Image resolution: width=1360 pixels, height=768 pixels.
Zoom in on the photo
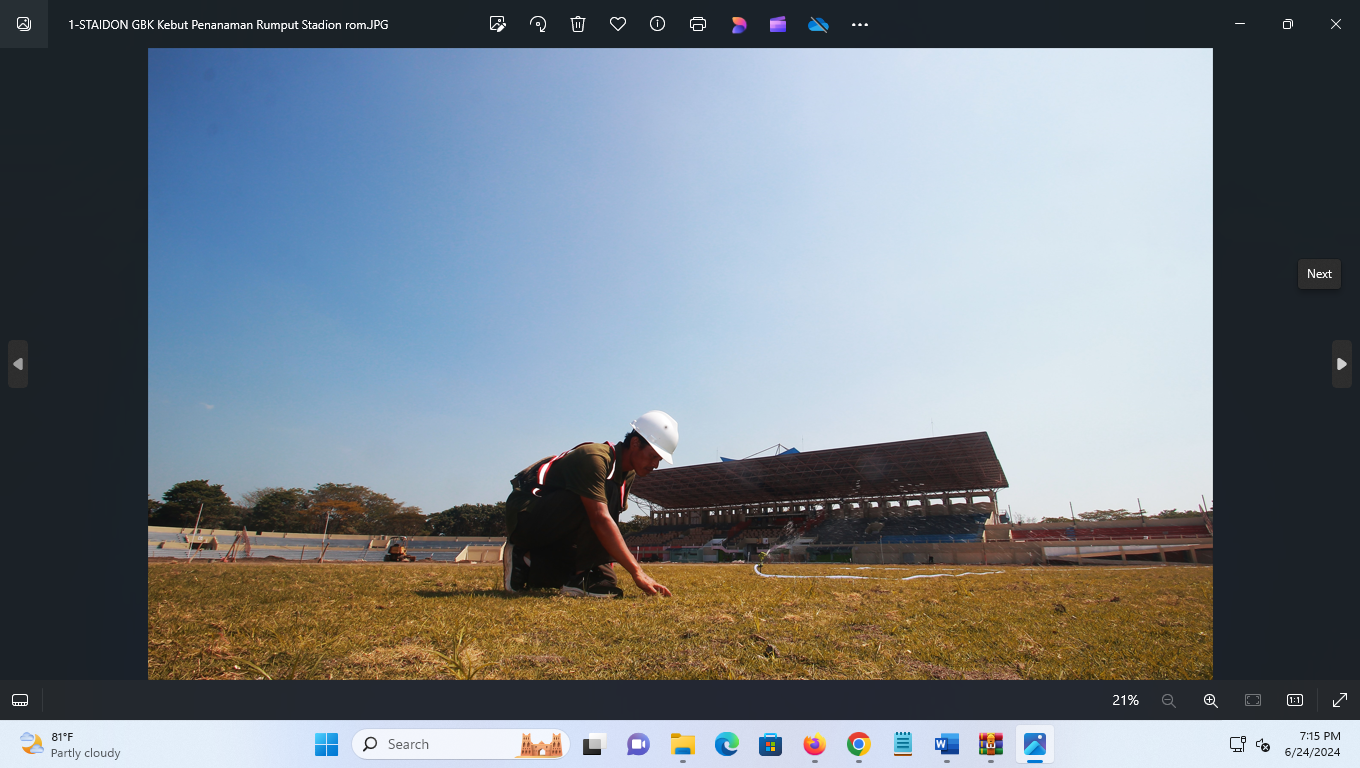1210,700
